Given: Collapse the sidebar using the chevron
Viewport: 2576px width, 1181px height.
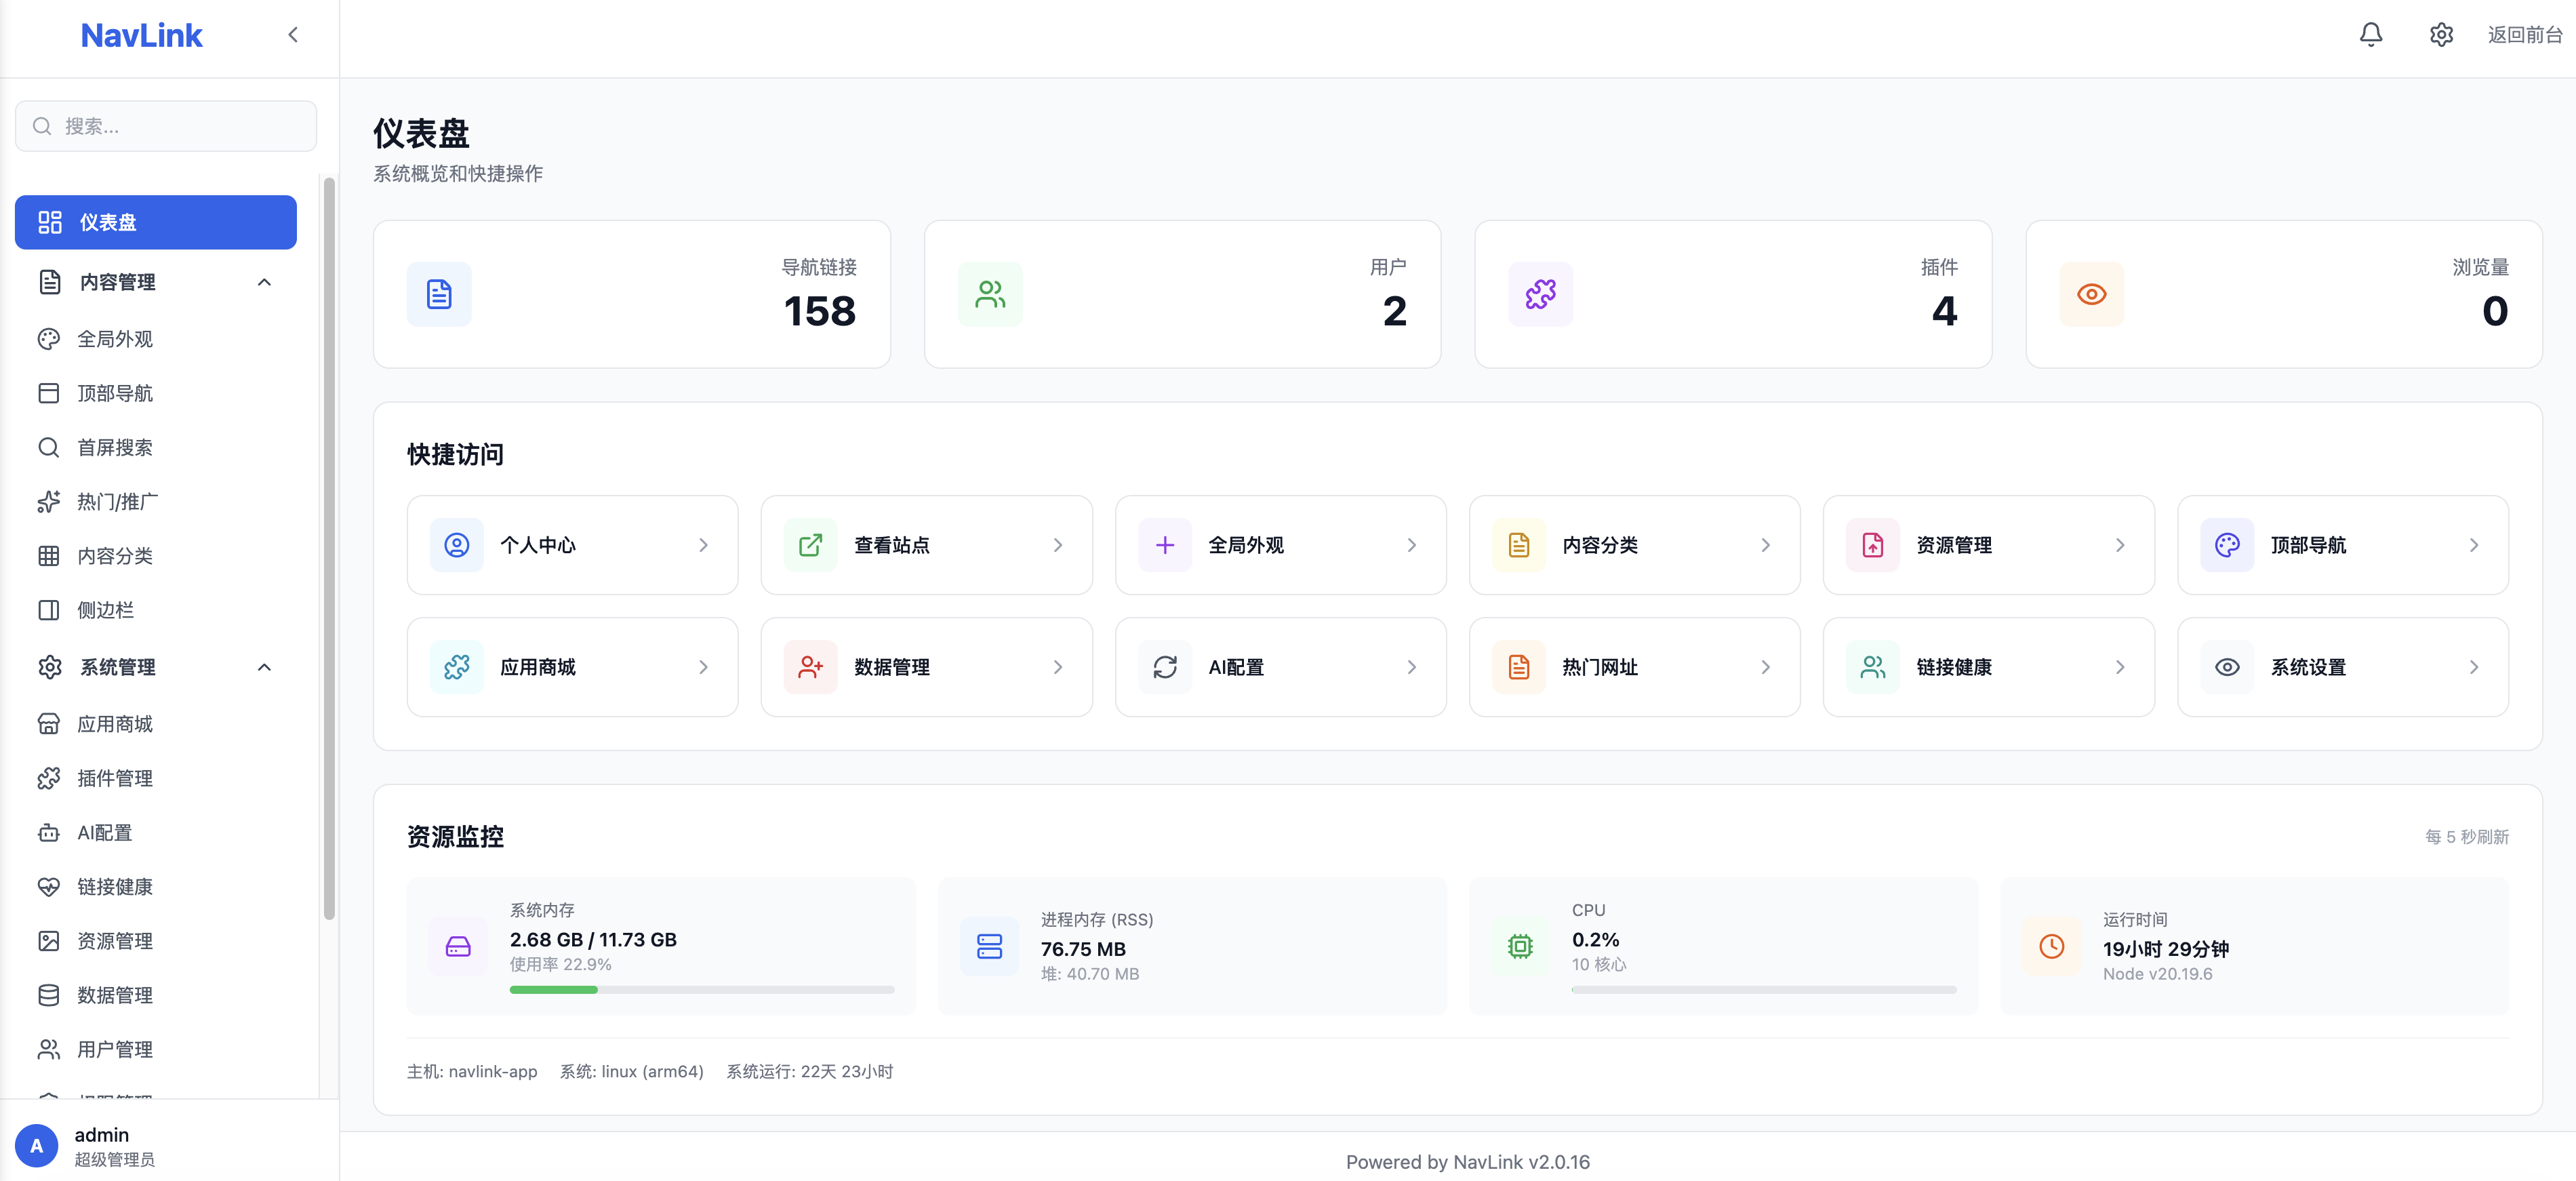Looking at the screenshot, I should tap(293, 34).
